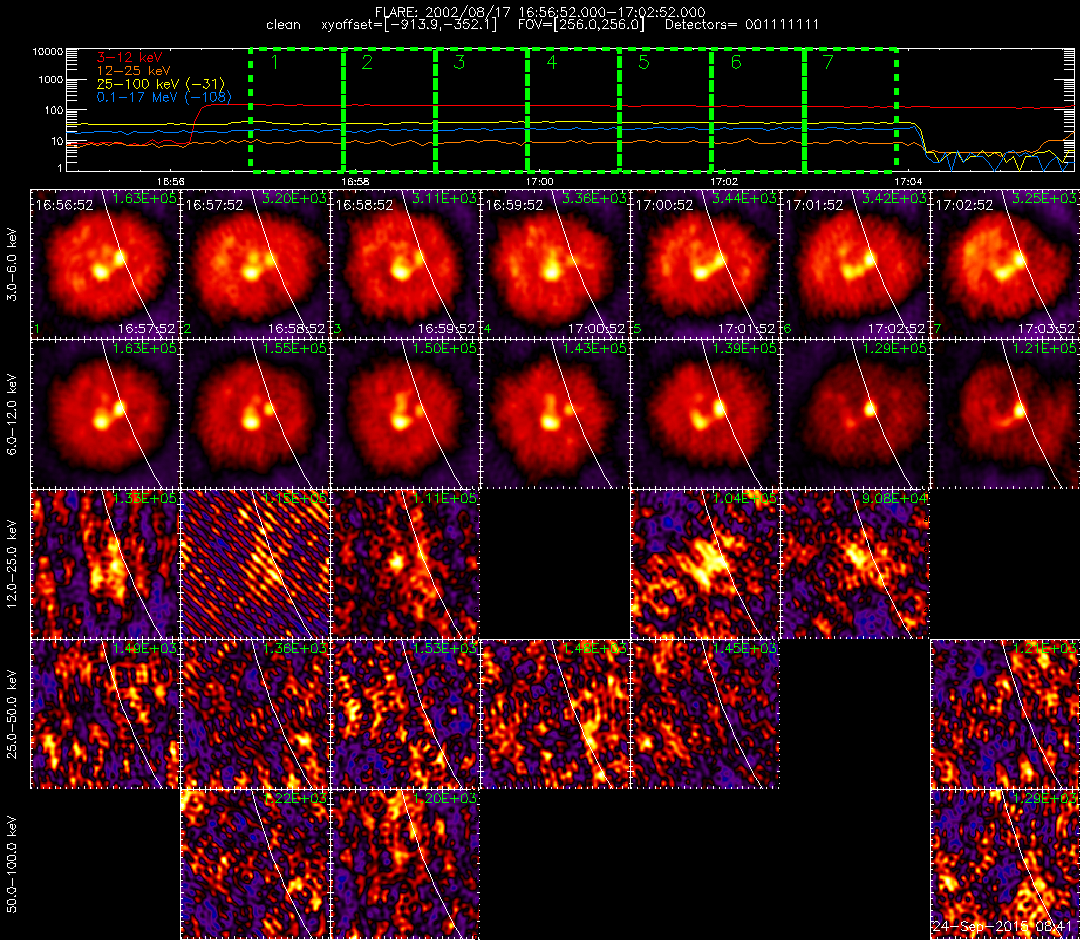Open the 50-100 keV image labeled 1.29E+03
Screen dimensions: 1080x940
point(1006,864)
